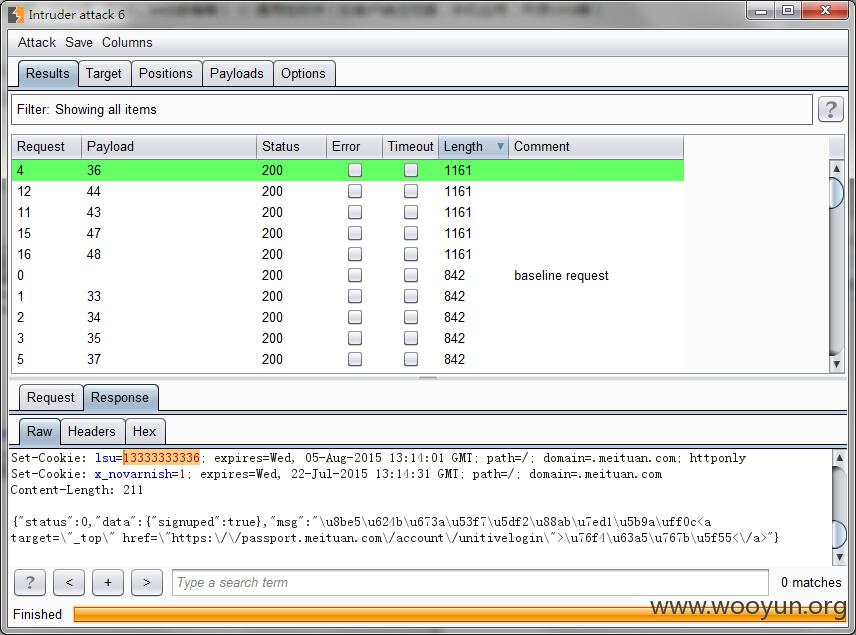Screen dimensions: 856x635
Task: Click the 'Finished' status text
Action: tap(37, 614)
